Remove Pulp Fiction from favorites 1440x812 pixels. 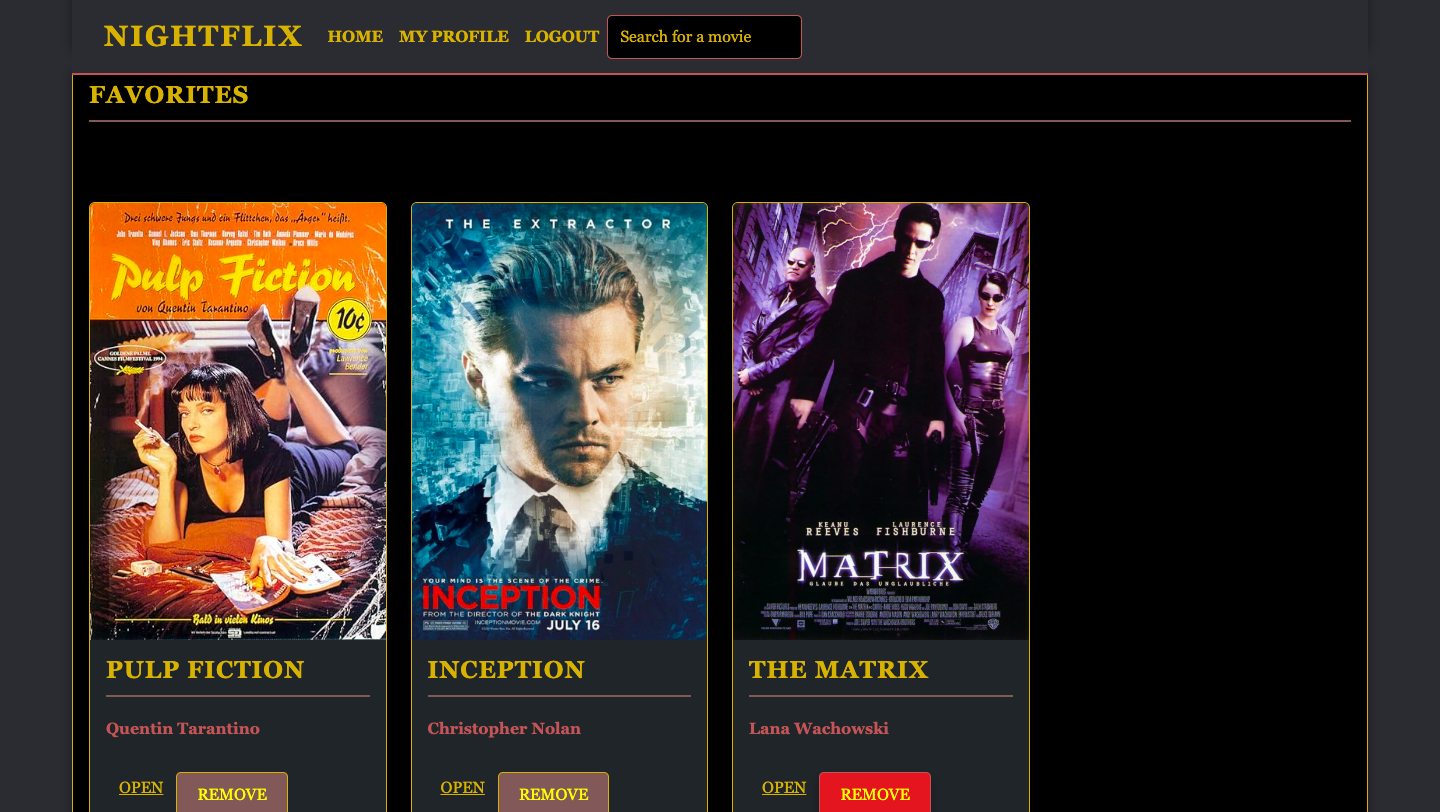(x=232, y=793)
